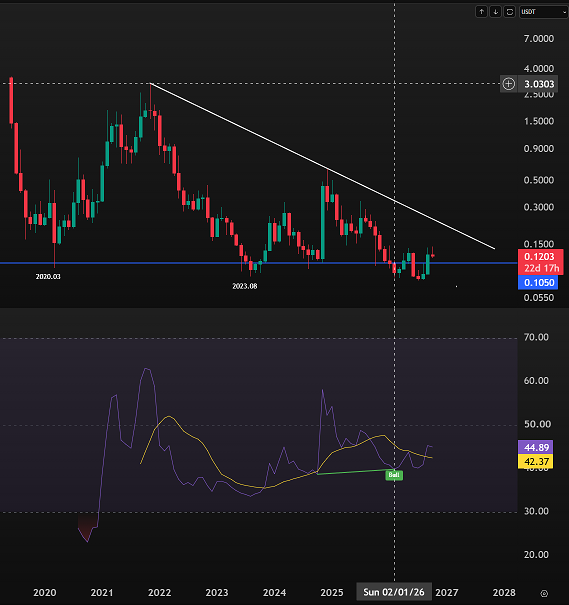This screenshot has height=605, width=569.
Task: Click the 2023.08 text annotation
Action: (x=245, y=286)
